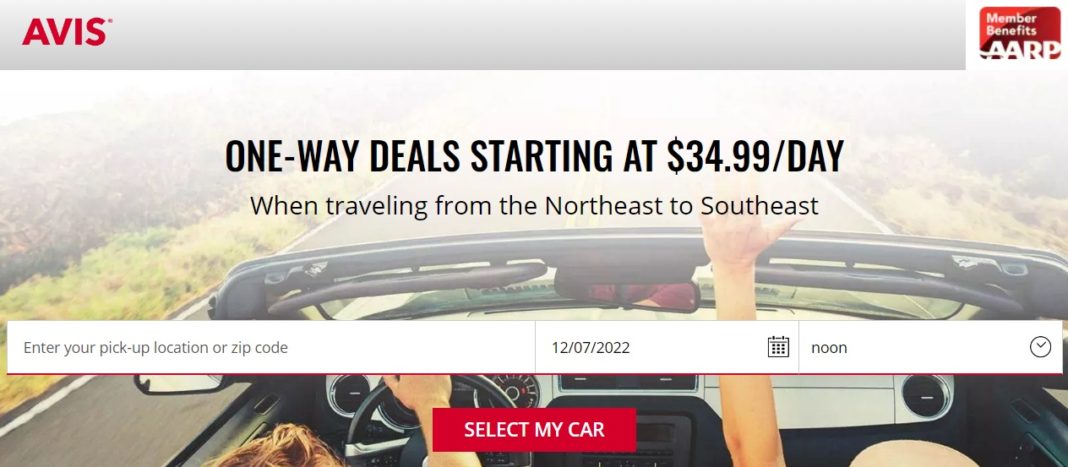The width and height of the screenshot is (1068, 467).
Task: Expand the noon pick-up time dropdown
Action: click(x=930, y=347)
